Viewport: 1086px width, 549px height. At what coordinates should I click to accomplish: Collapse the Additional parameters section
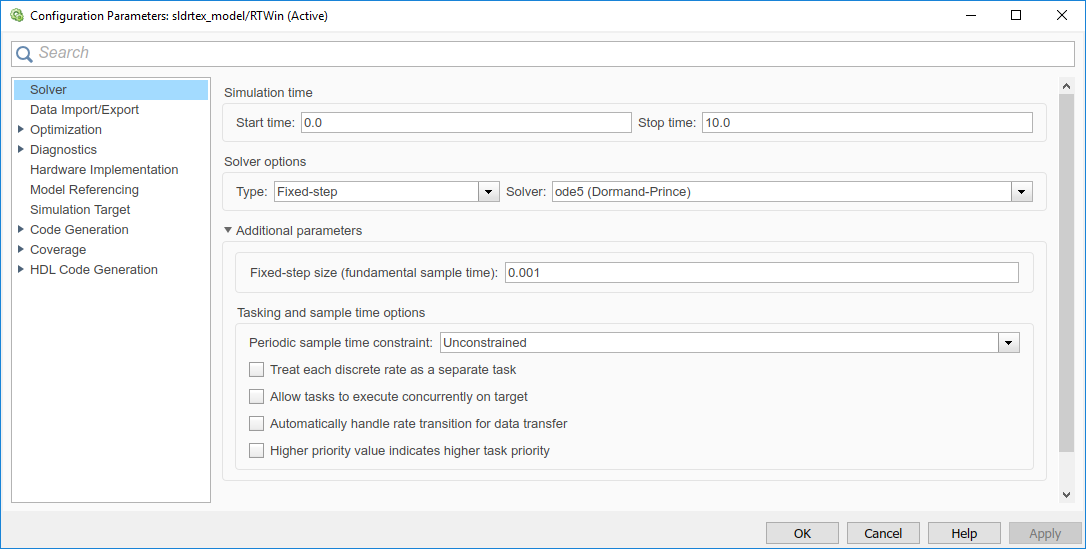229,231
